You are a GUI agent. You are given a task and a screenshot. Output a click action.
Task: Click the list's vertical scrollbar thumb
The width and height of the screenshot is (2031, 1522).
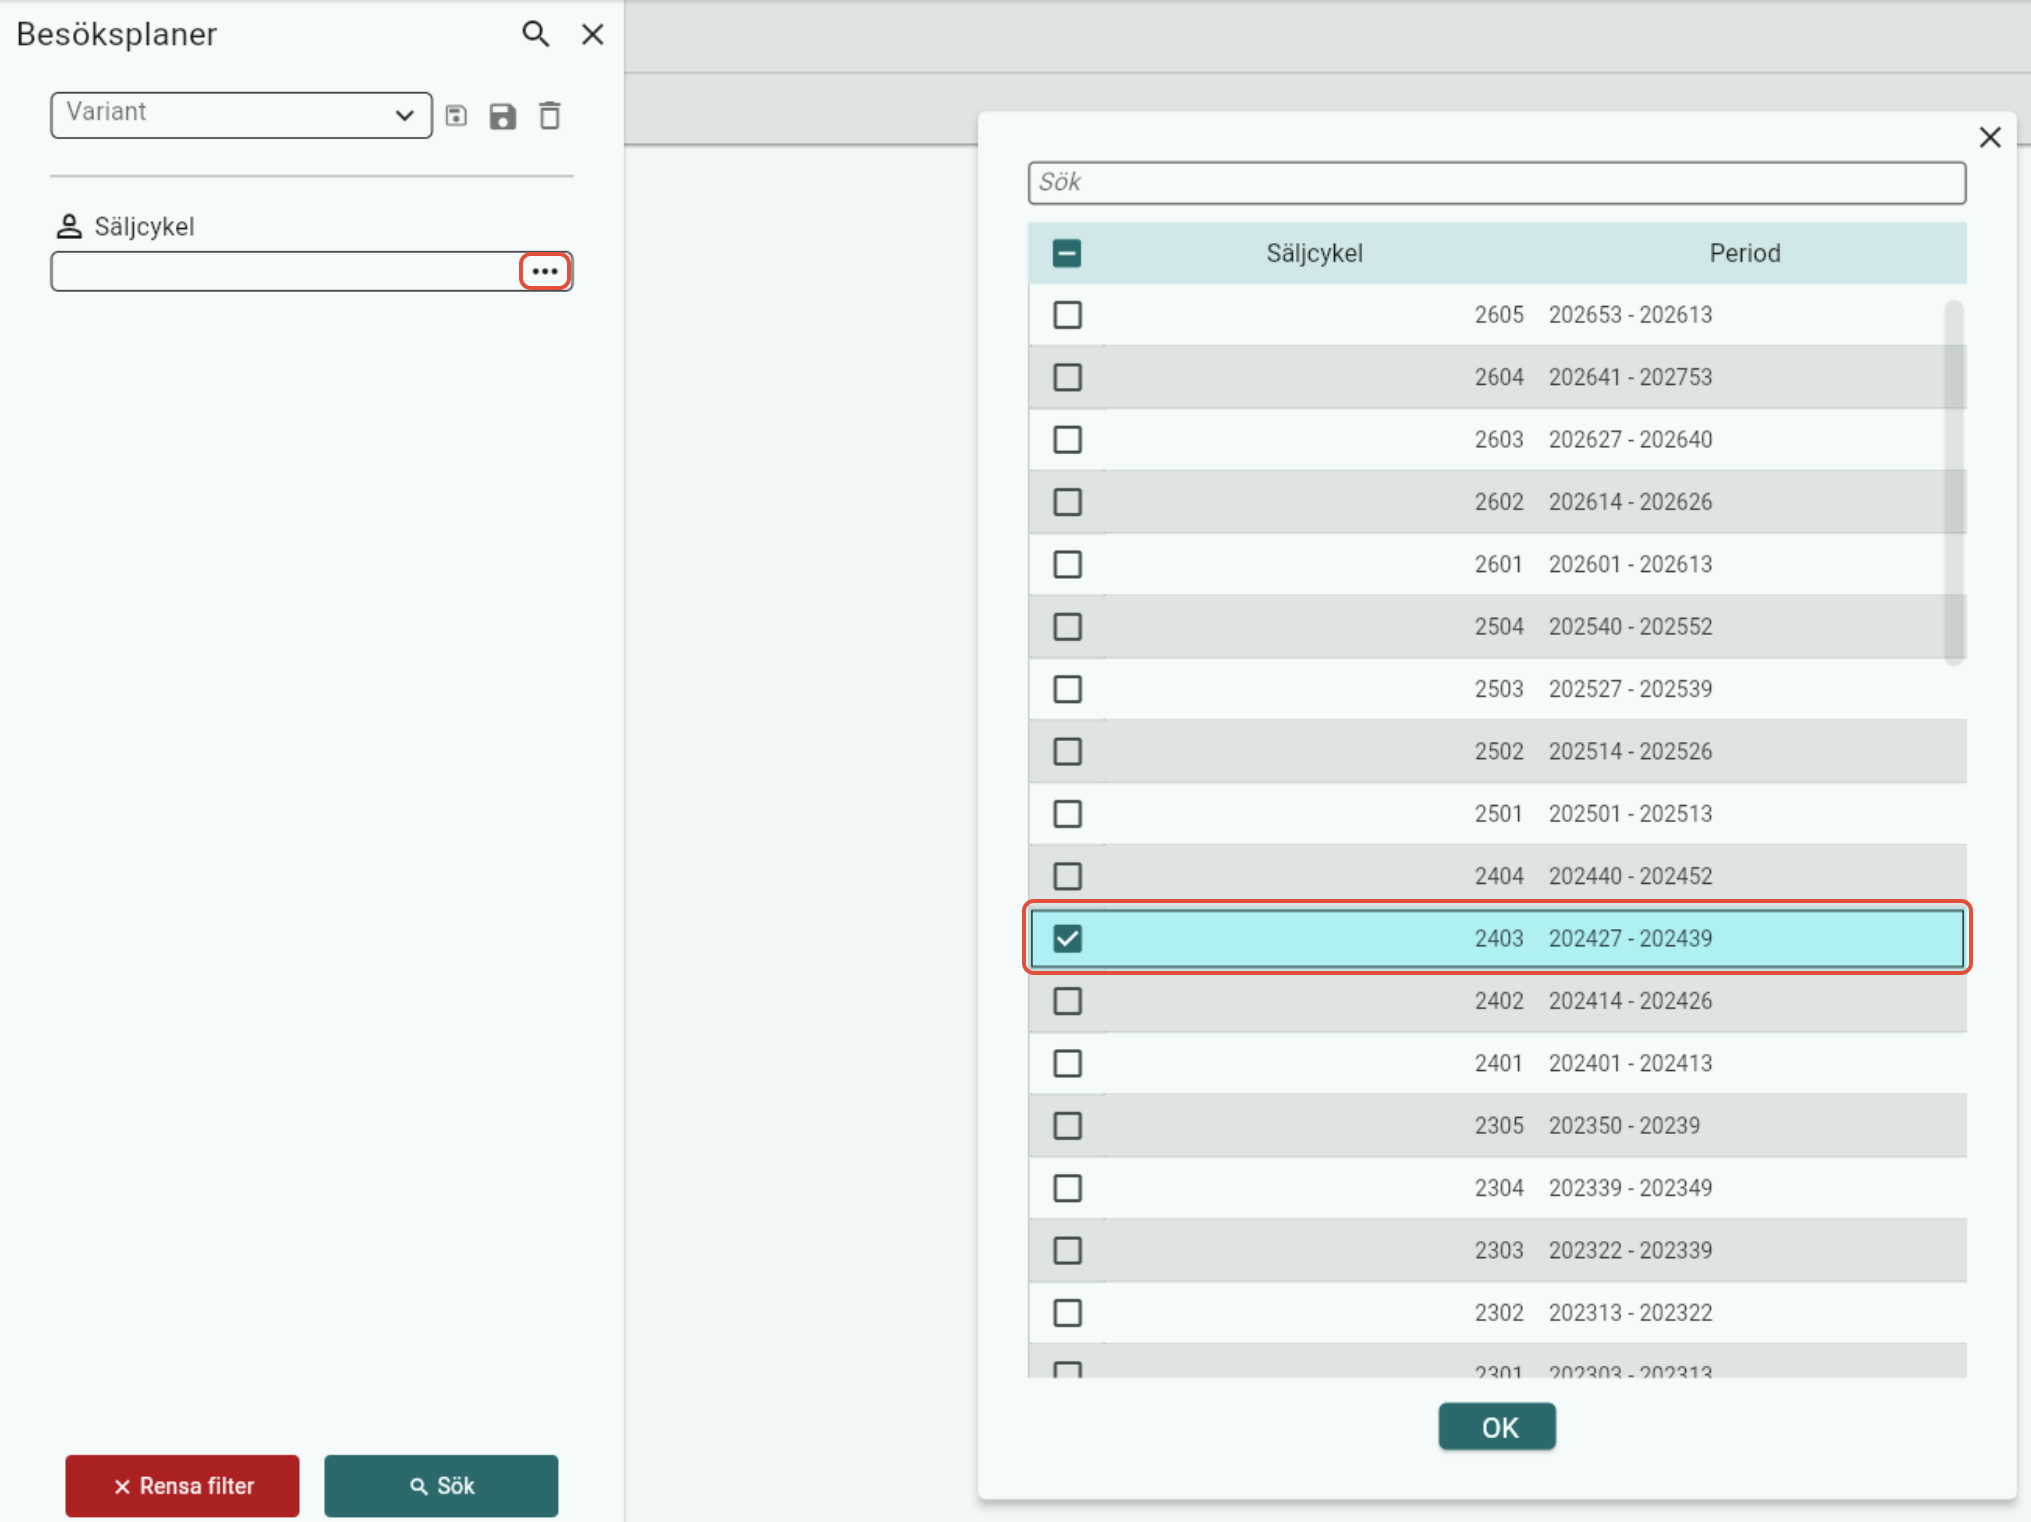point(1953,480)
